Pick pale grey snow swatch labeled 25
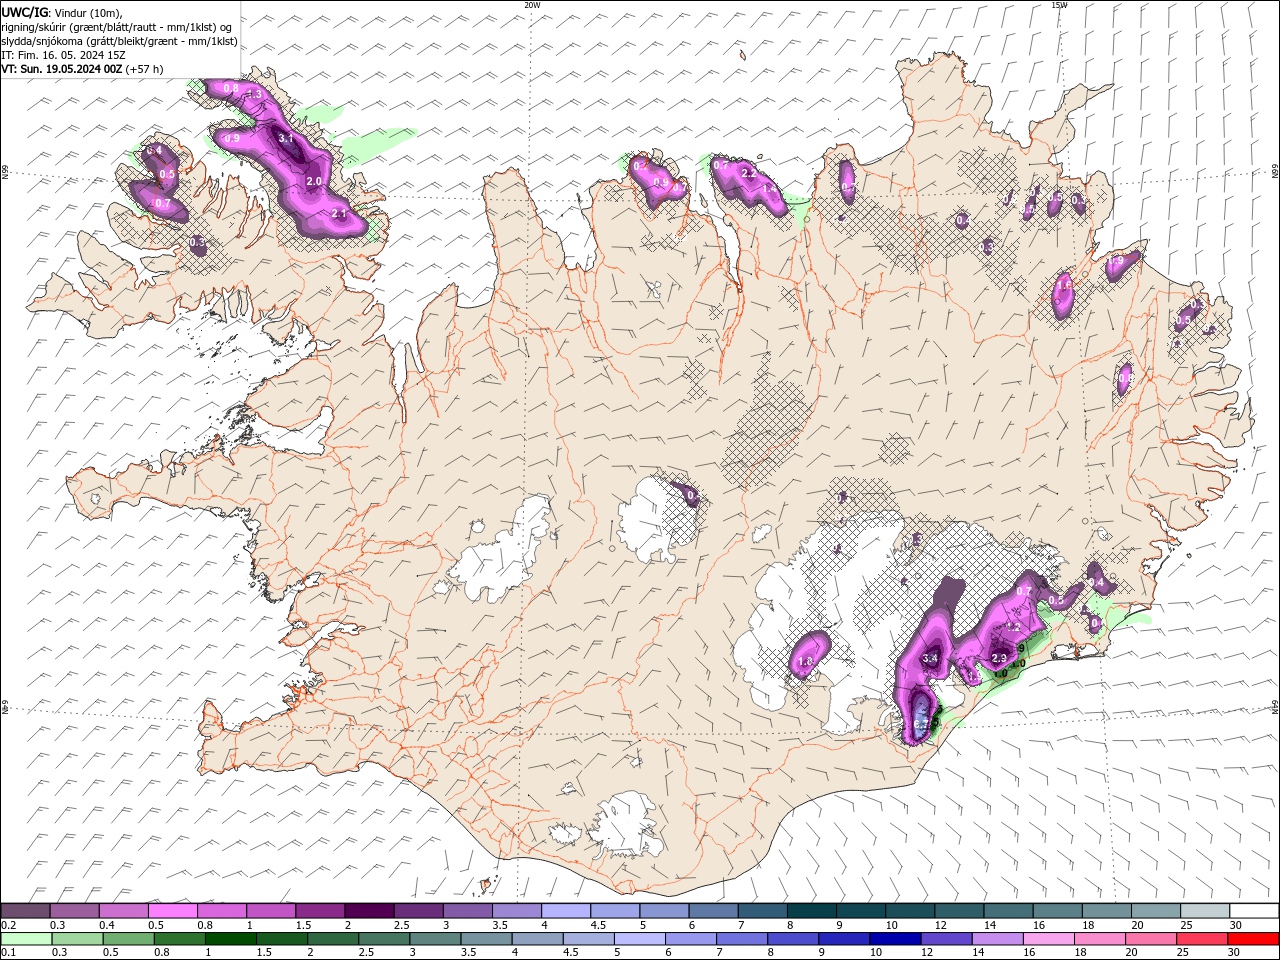The height and width of the screenshot is (960, 1280). click(x=1205, y=911)
